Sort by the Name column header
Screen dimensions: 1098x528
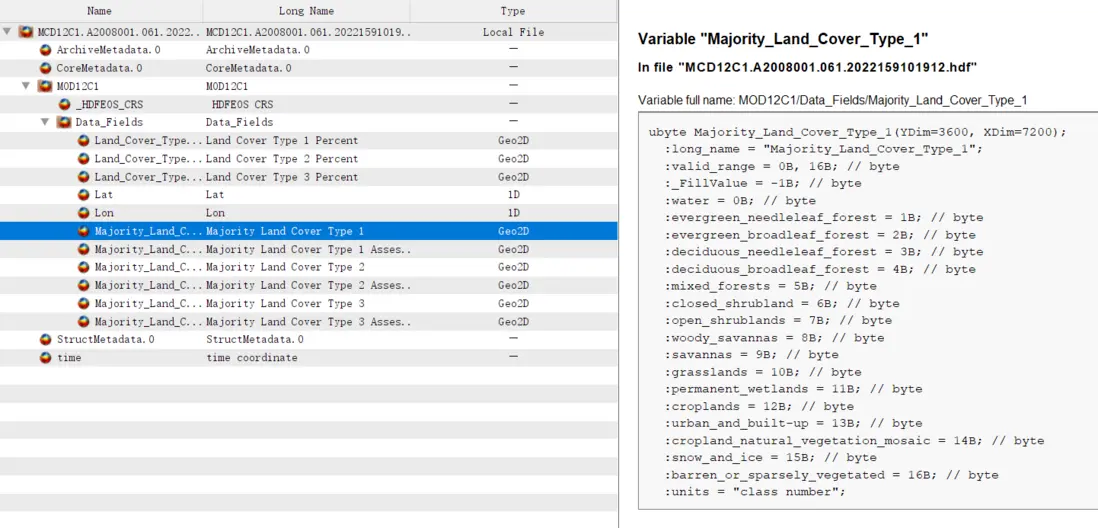point(100,11)
